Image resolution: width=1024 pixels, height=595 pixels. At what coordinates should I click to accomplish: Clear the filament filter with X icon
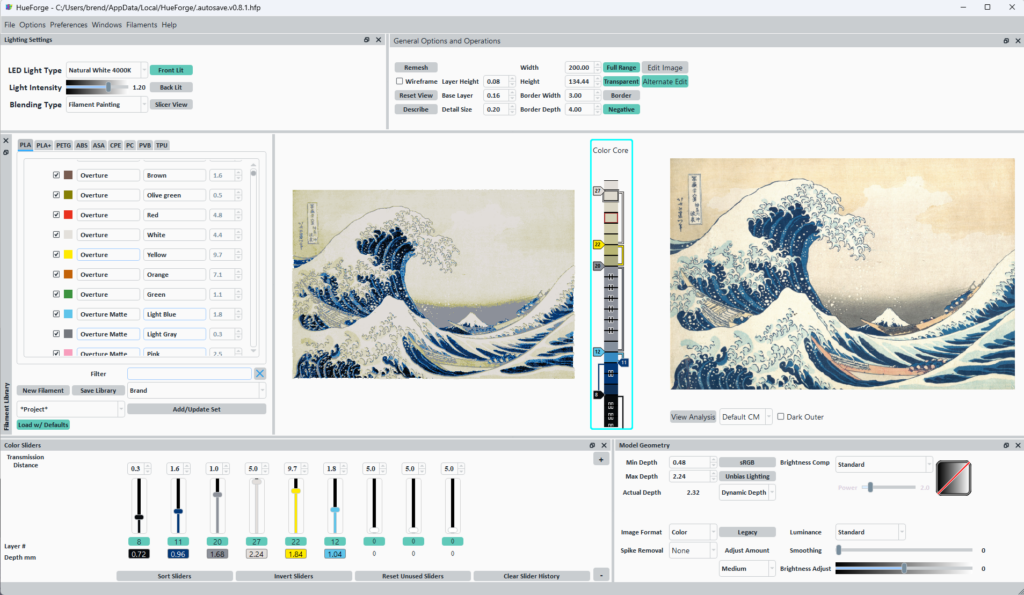pyautogui.click(x=260, y=374)
